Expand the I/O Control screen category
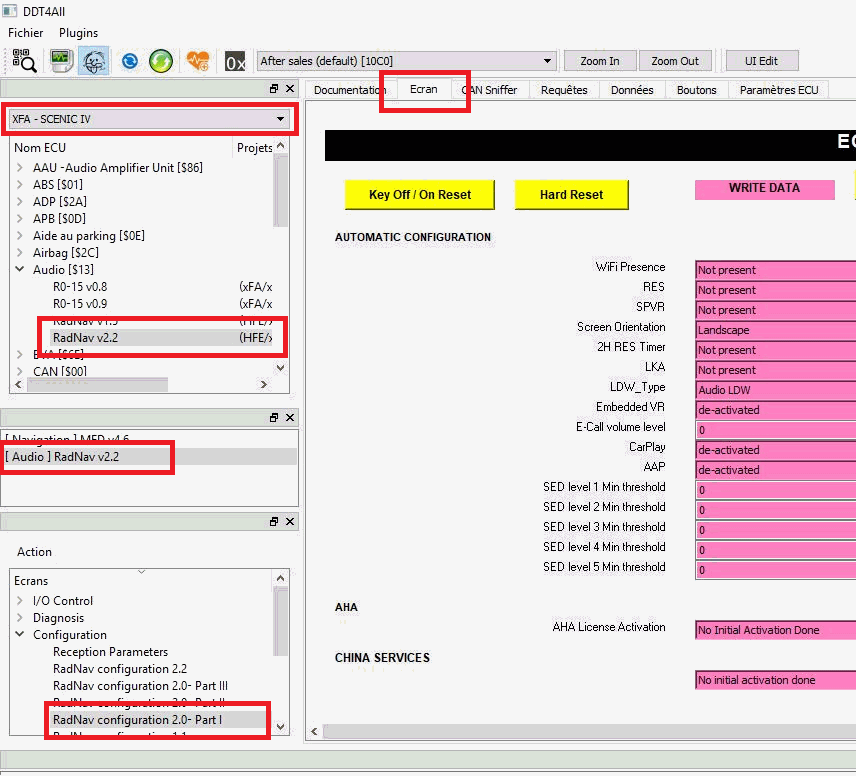 click(x=20, y=601)
